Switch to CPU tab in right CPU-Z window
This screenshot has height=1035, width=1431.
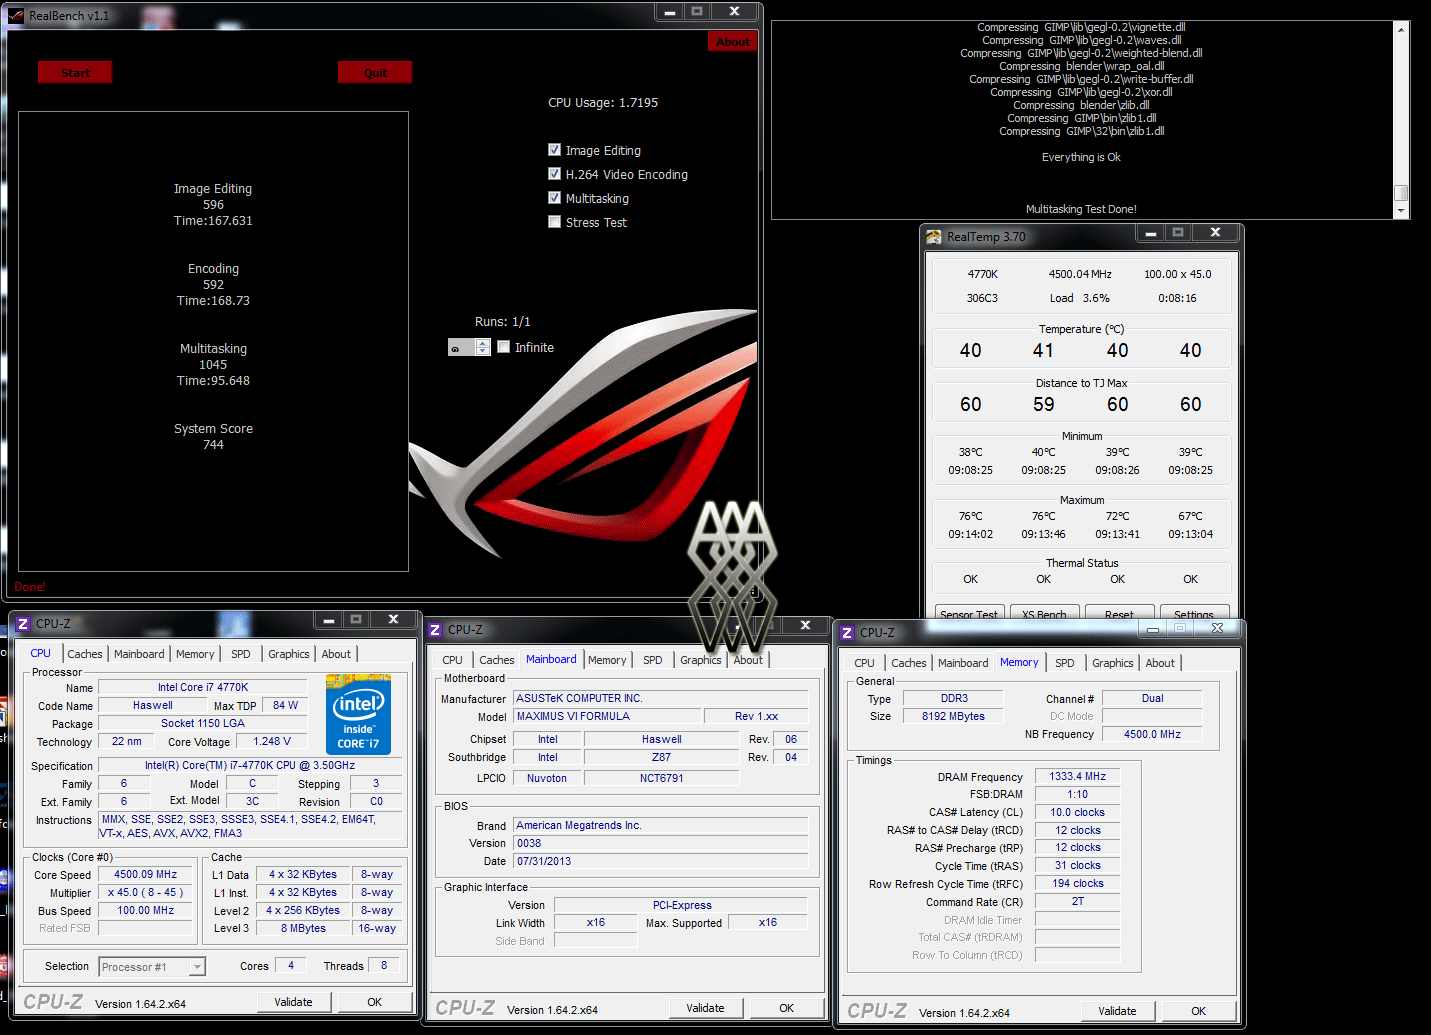click(865, 663)
